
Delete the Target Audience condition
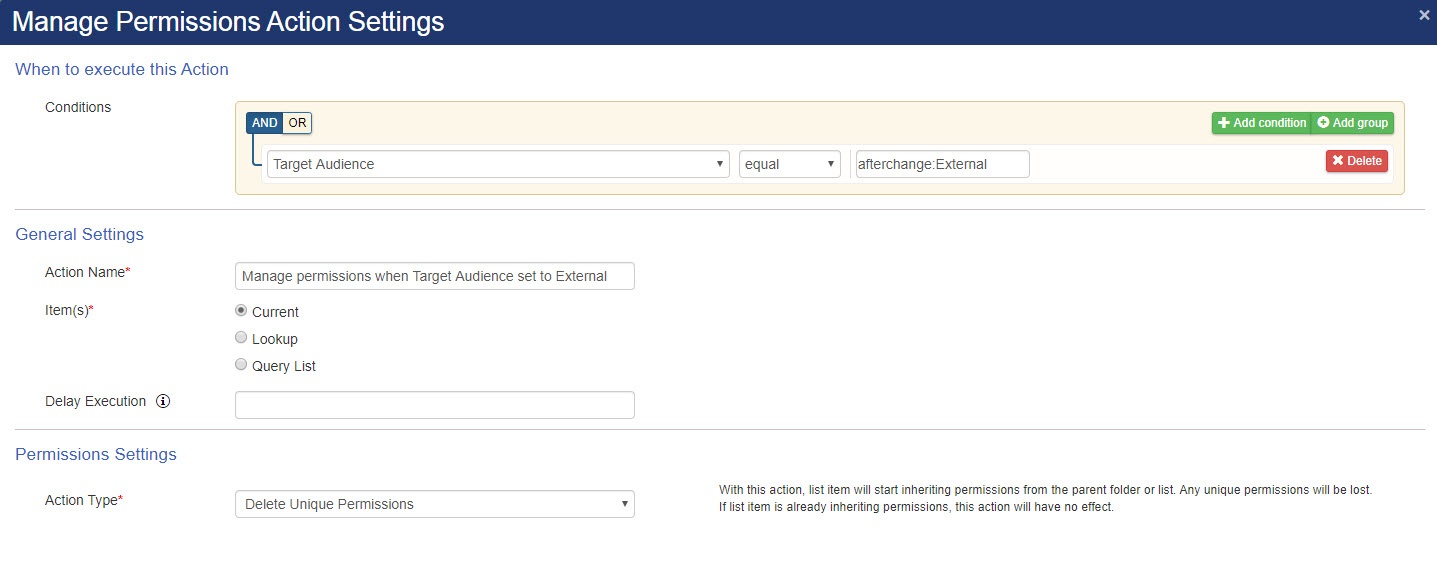coord(1357,161)
